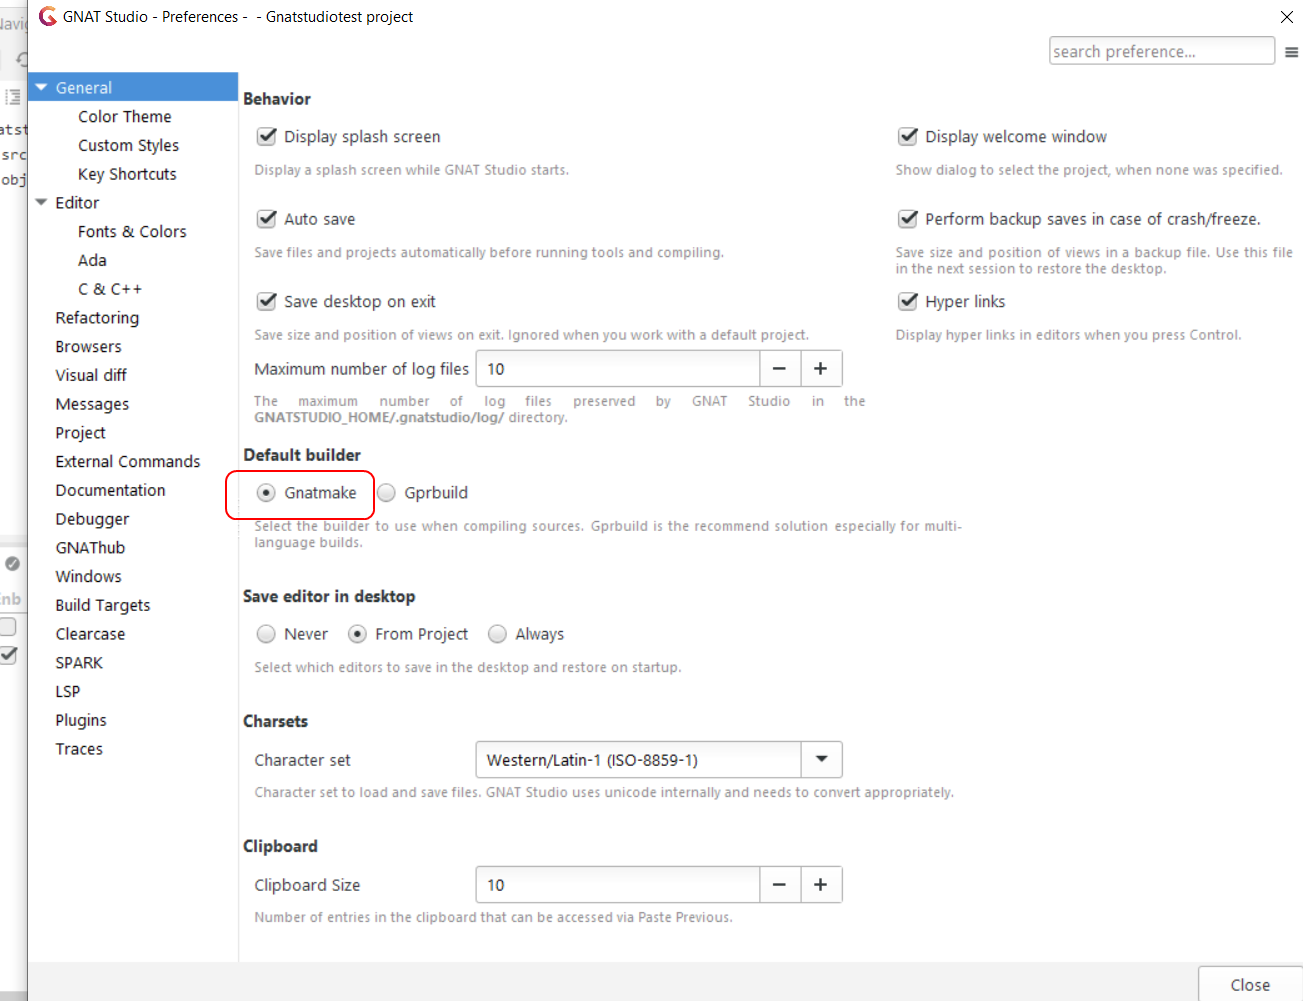Choose From Project for save editor
Image resolution: width=1303 pixels, height=1001 pixels.
(357, 634)
